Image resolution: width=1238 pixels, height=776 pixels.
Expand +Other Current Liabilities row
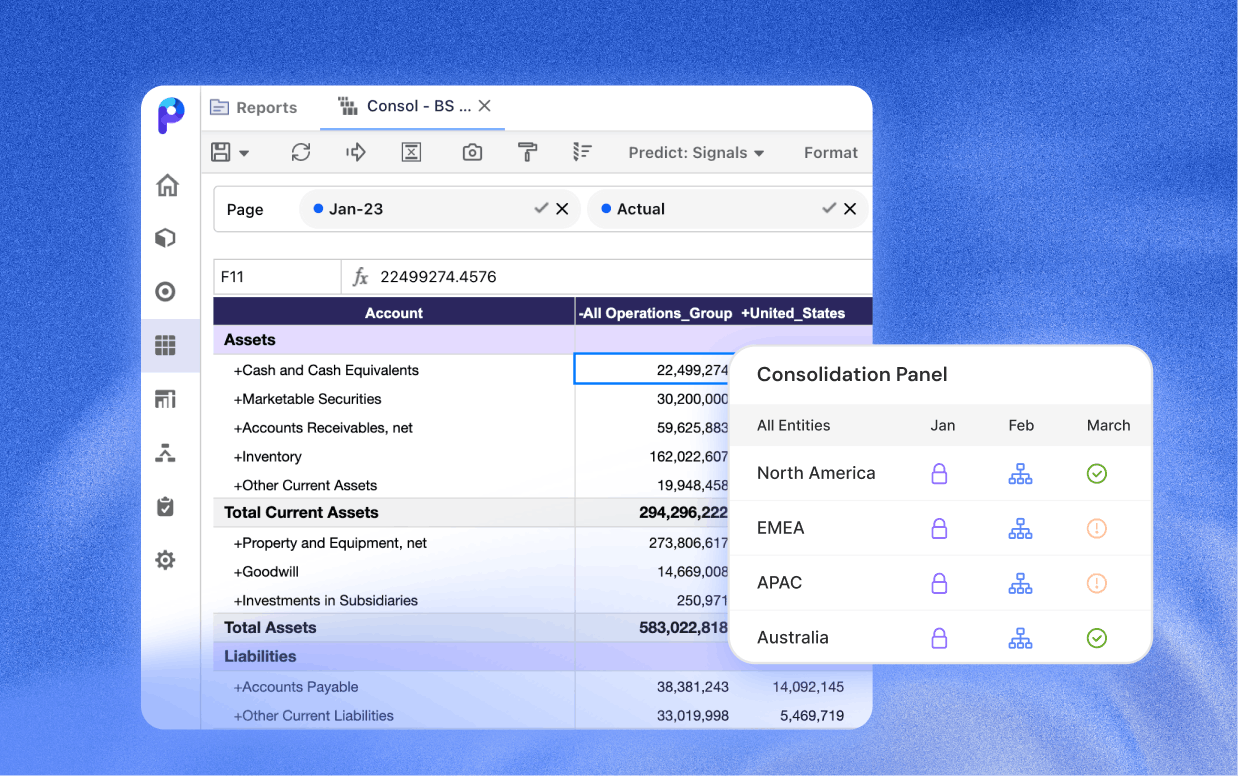(x=313, y=716)
